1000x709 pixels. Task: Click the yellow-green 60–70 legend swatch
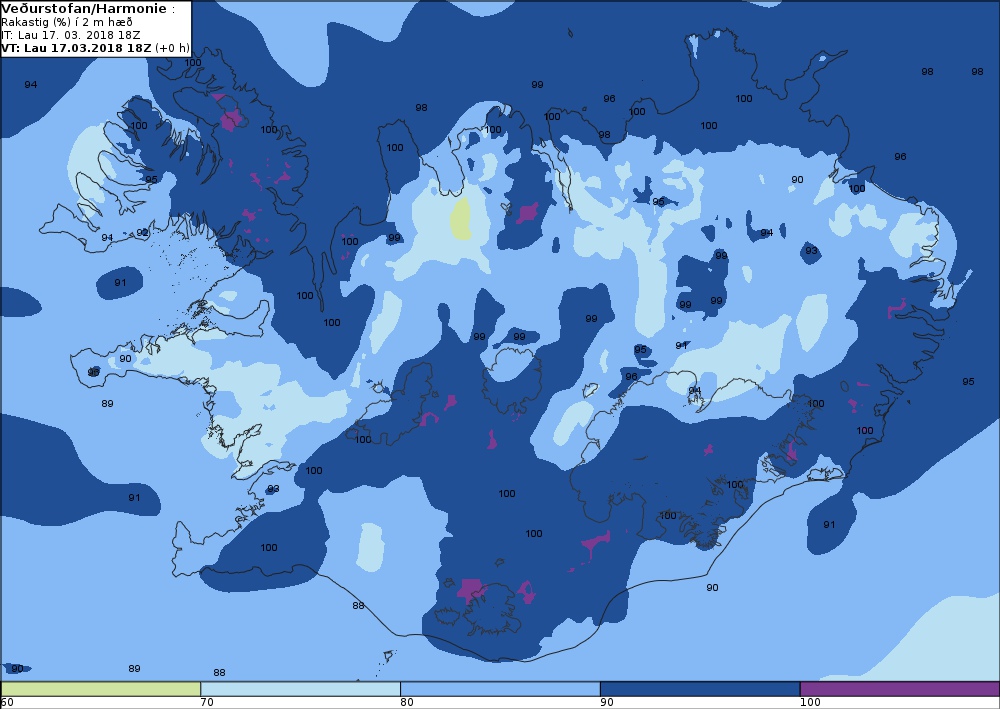coord(101,689)
